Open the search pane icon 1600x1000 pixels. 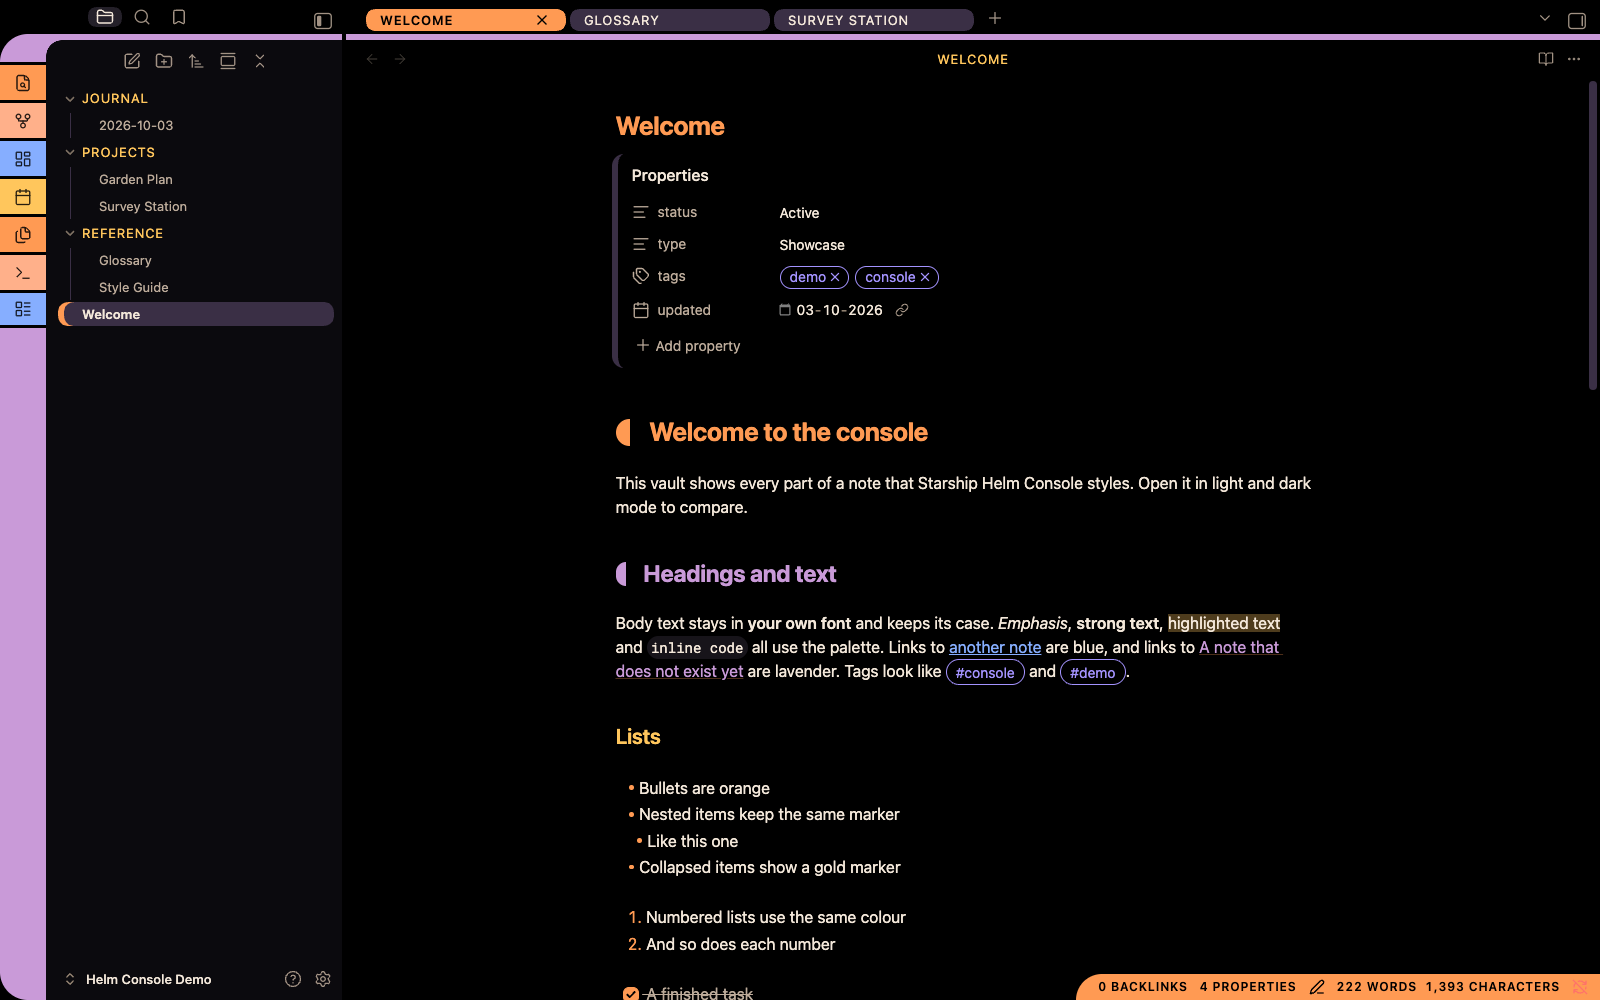click(x=142, y=17)
